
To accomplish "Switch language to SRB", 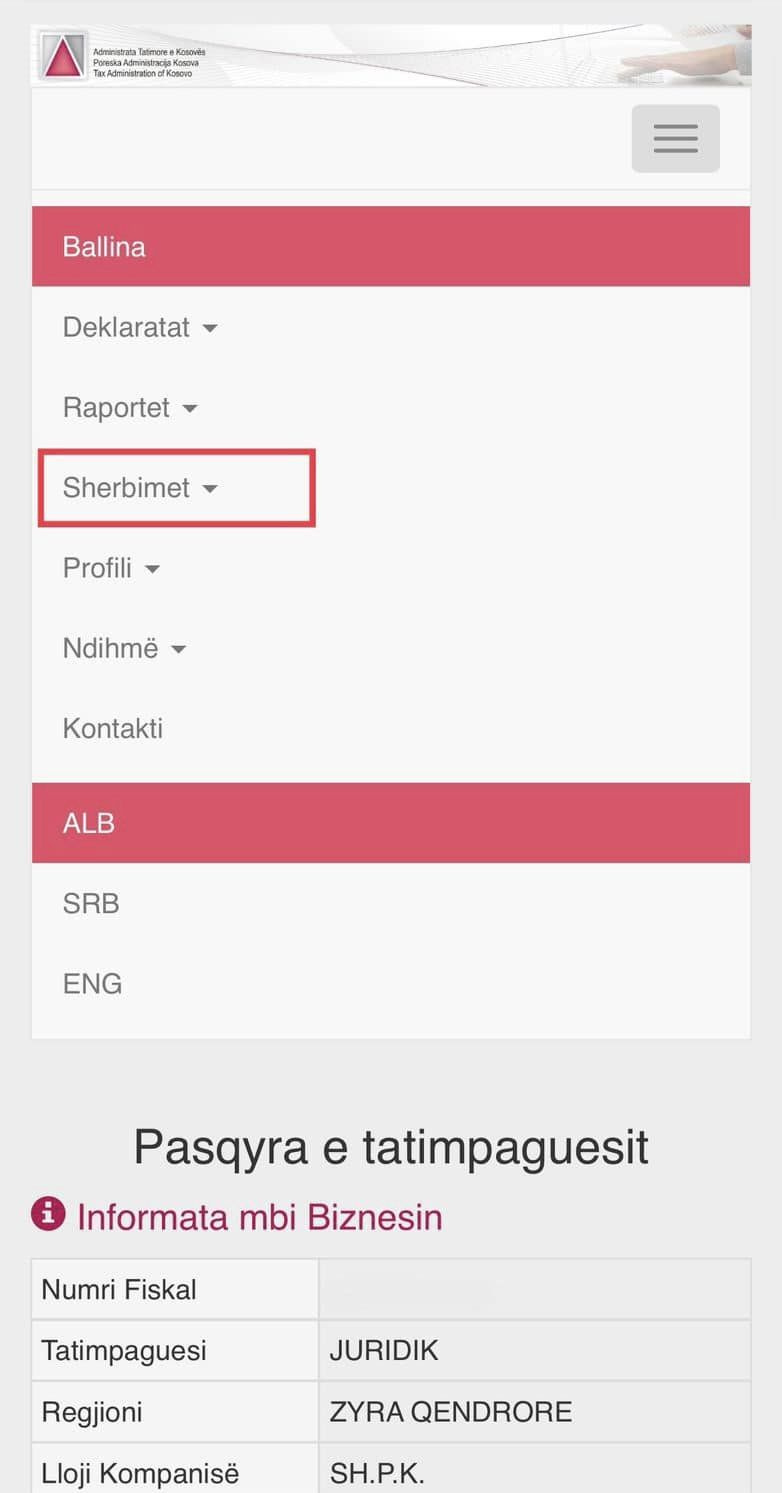I will coord(91,903).
